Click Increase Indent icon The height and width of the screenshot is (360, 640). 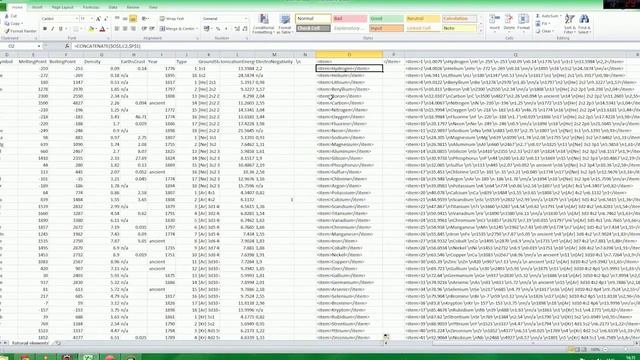[x=152, y=29]
